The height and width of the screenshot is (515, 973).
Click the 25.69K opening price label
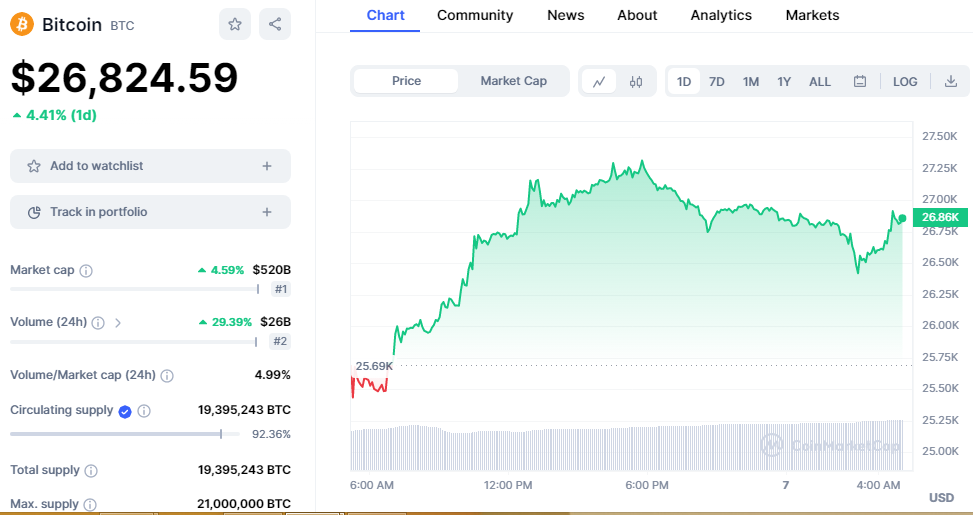[374, 366]
